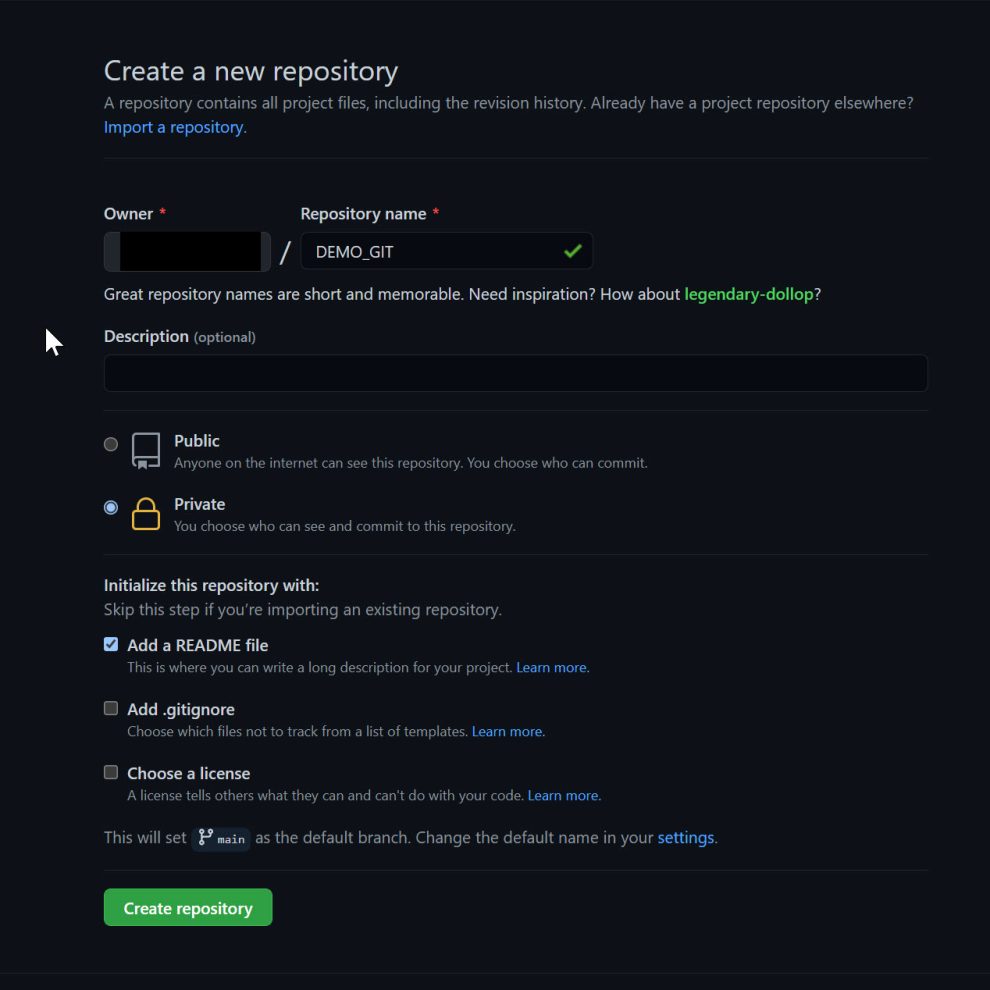Open the settings link for default branch

[685, 837]
